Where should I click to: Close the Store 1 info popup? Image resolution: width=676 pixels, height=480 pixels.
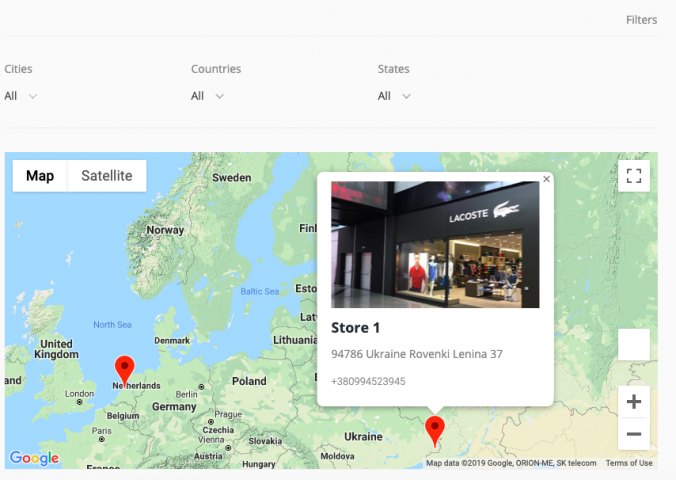(546, 179)
